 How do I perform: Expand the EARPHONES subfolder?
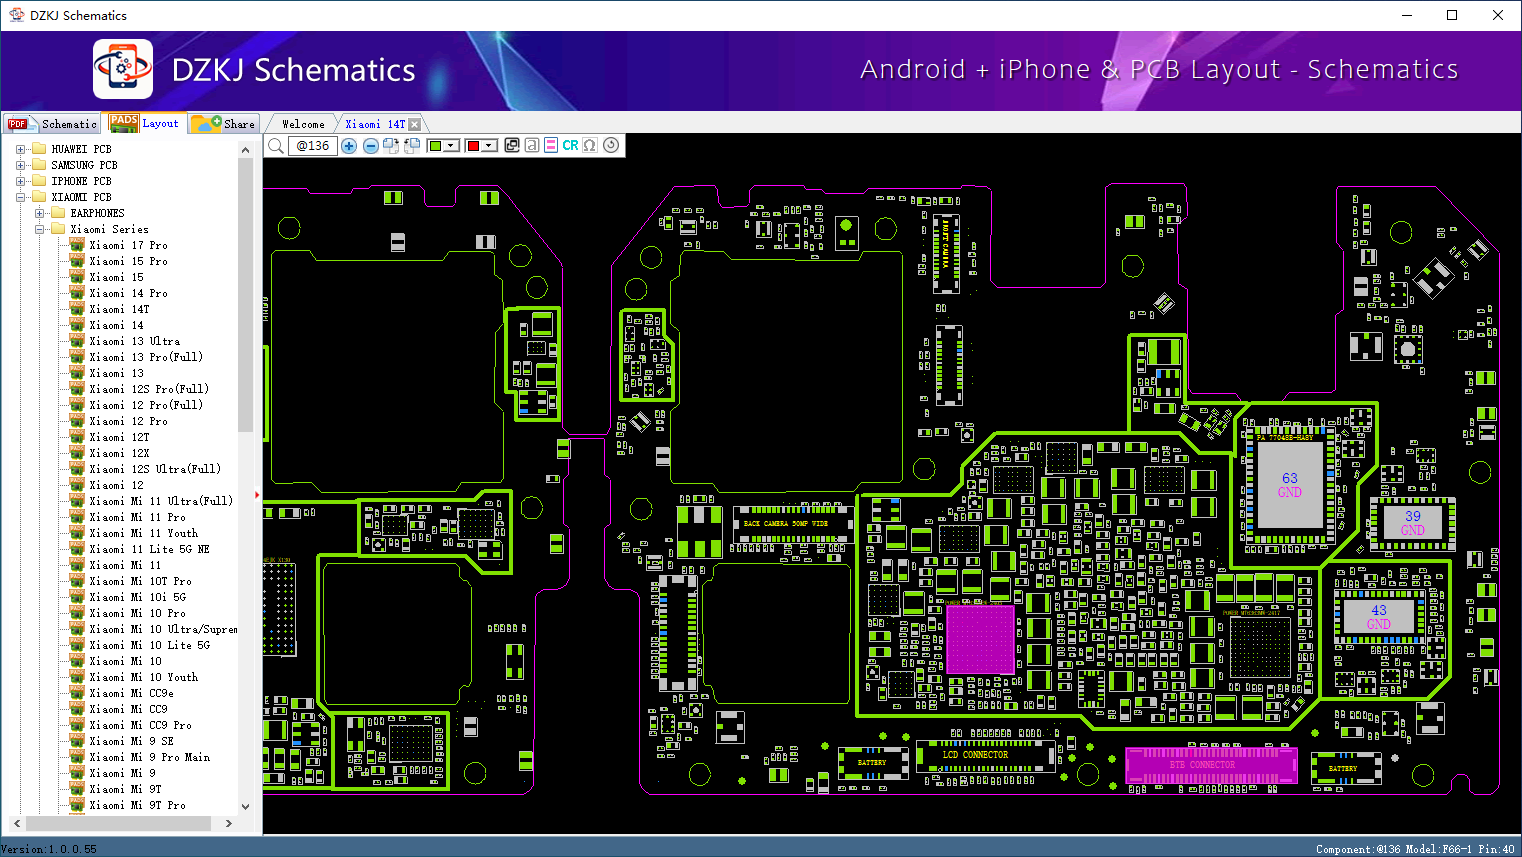point(40,213)
